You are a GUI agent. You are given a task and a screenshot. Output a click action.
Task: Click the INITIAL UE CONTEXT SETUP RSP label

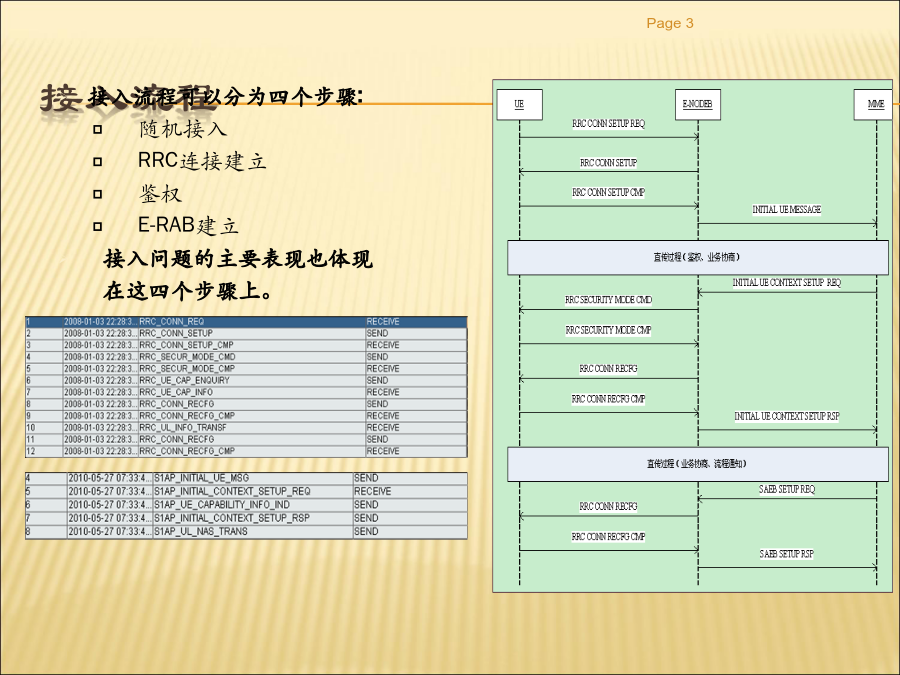tap(786, 417)
